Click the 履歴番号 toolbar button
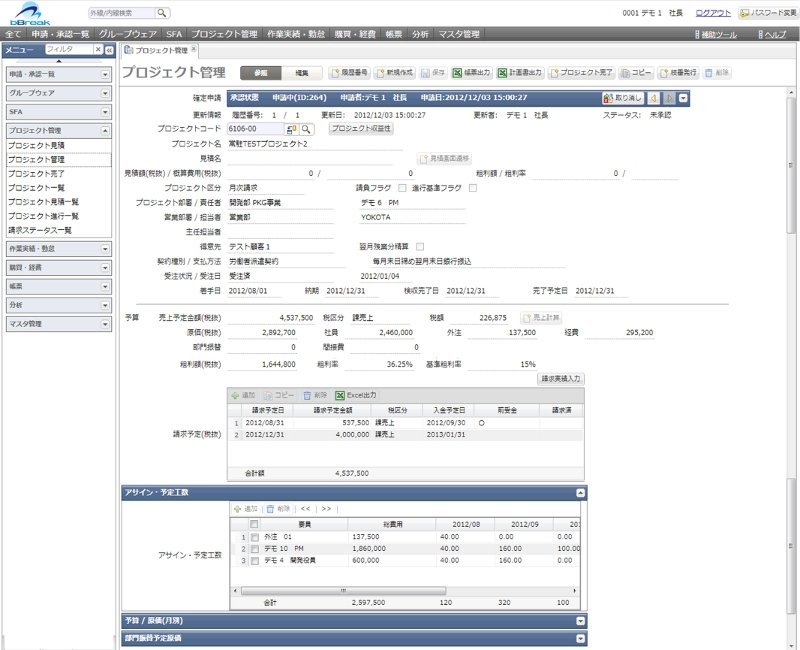Screen dimensions: 800x650 pos(349,73)
